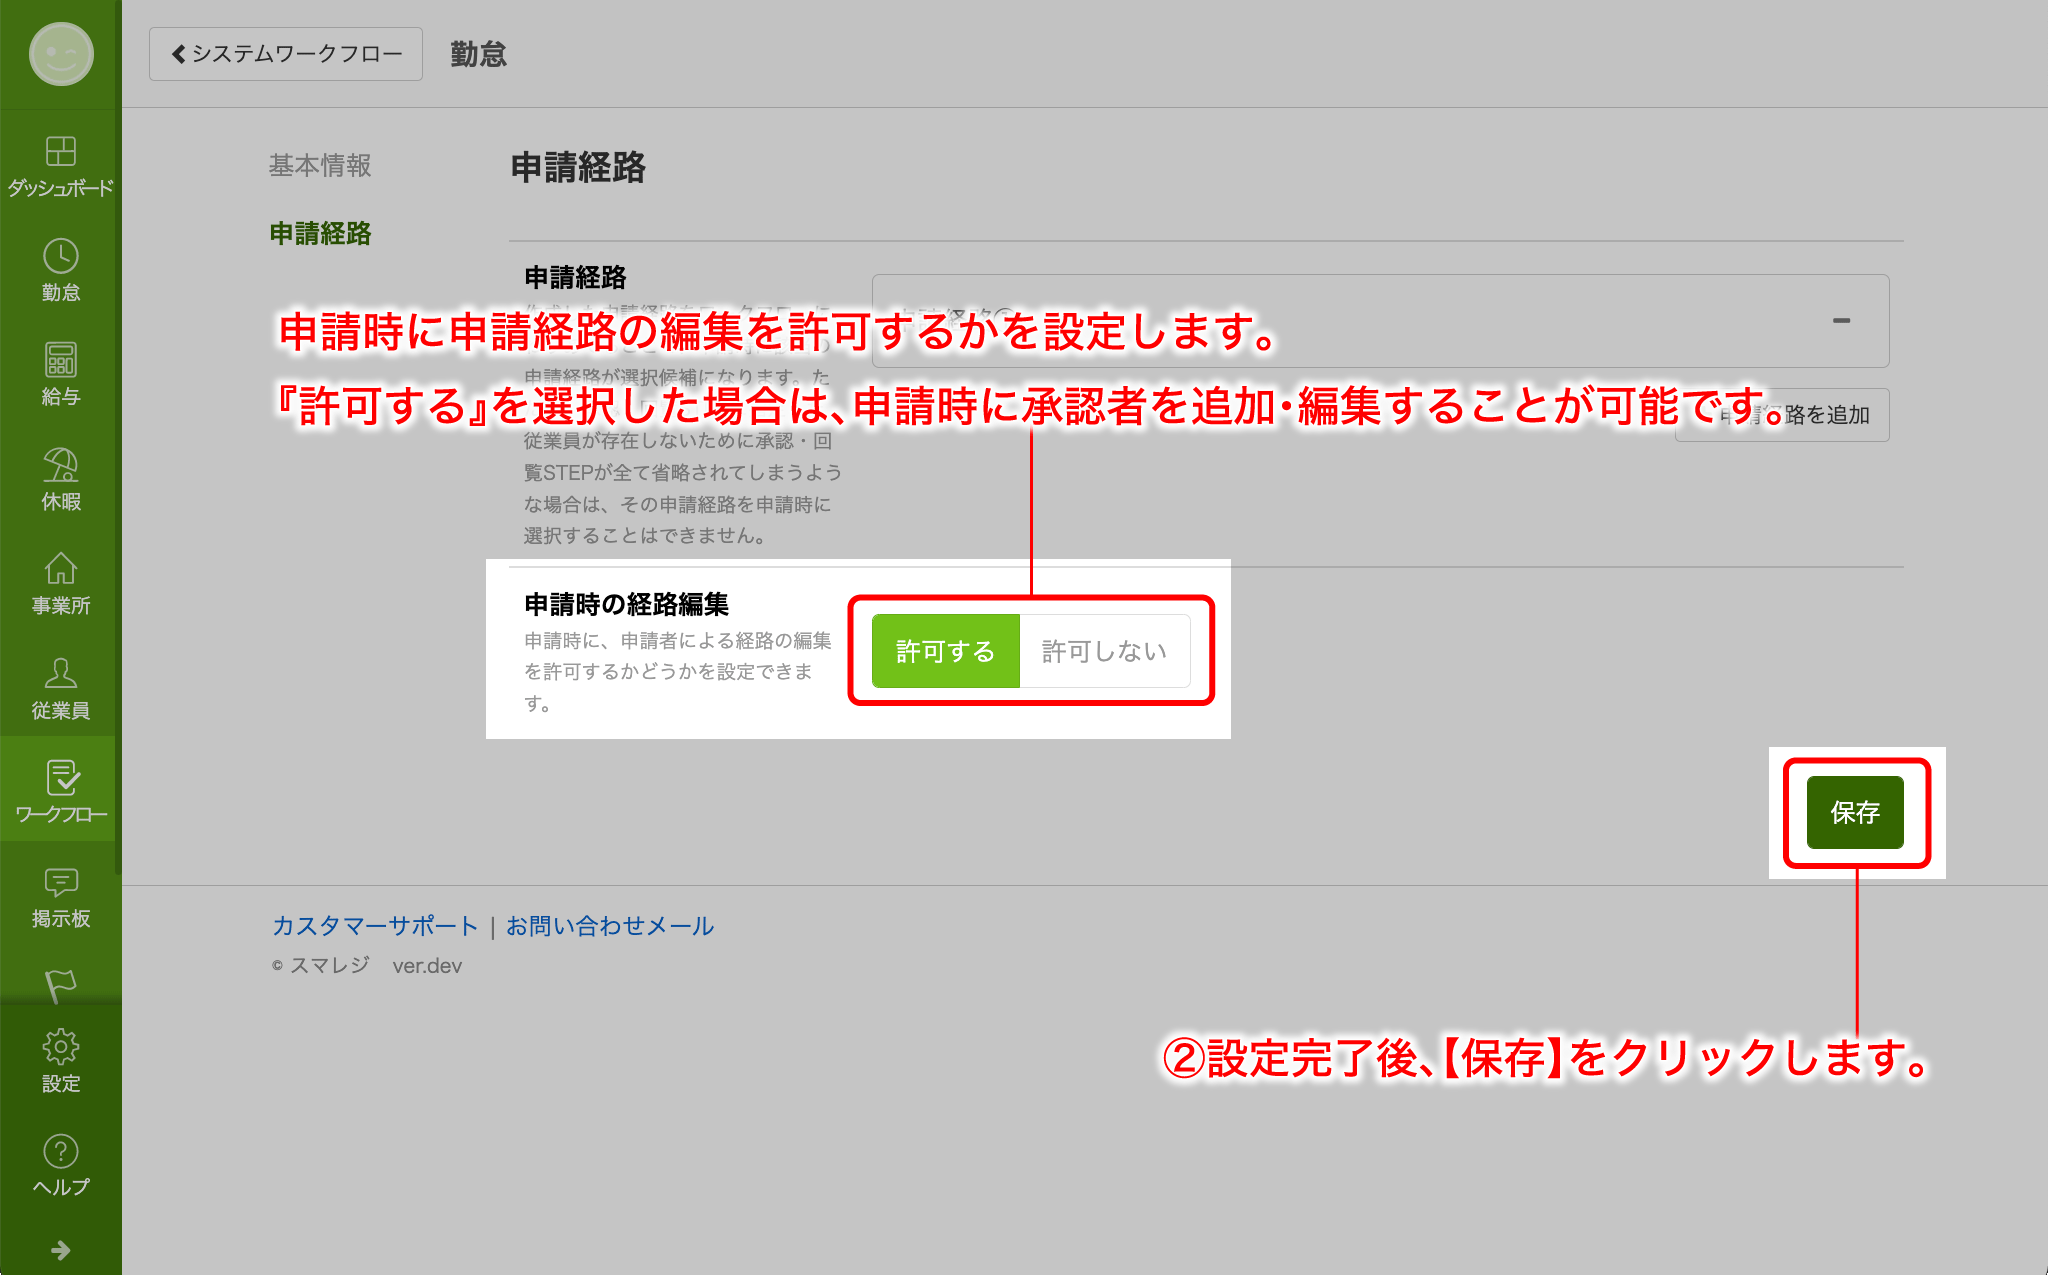Viewport: 2048px width, 1275px height.
Task: Open the 事業所 house icon
Action: tap(61, 568)
